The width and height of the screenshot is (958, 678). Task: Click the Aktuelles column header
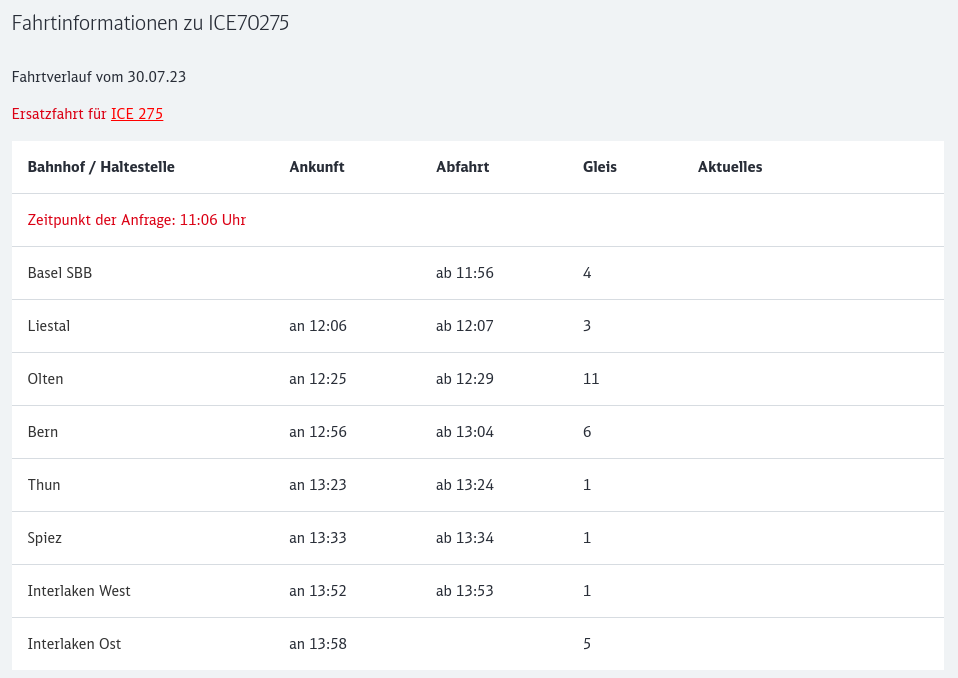coord(729,167)
